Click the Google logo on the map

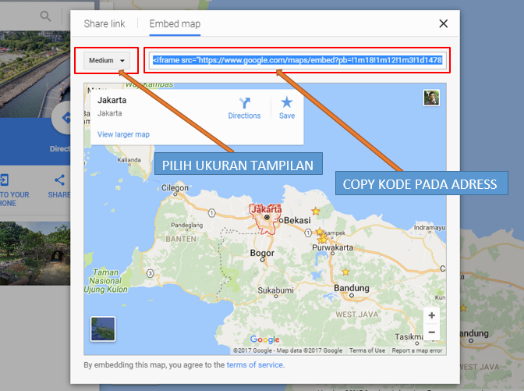click(264, 340)
